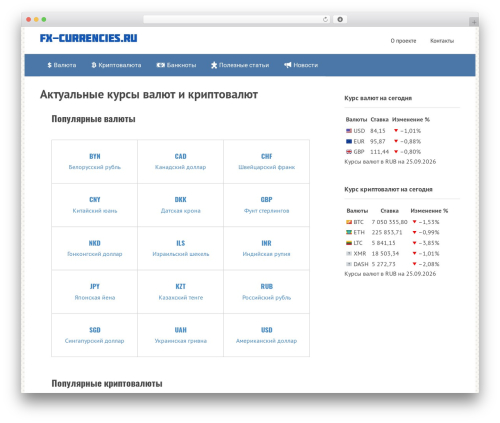Image resolution: width=500 pixels, height=423 pixels.
Task: Click the US flag icon next to USD
Action: tap(349, 131)
